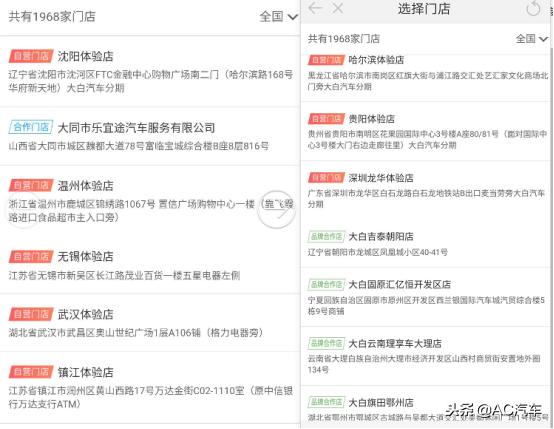Click the 自营门店 tag beside 无锡体验店

coord(31,257)
